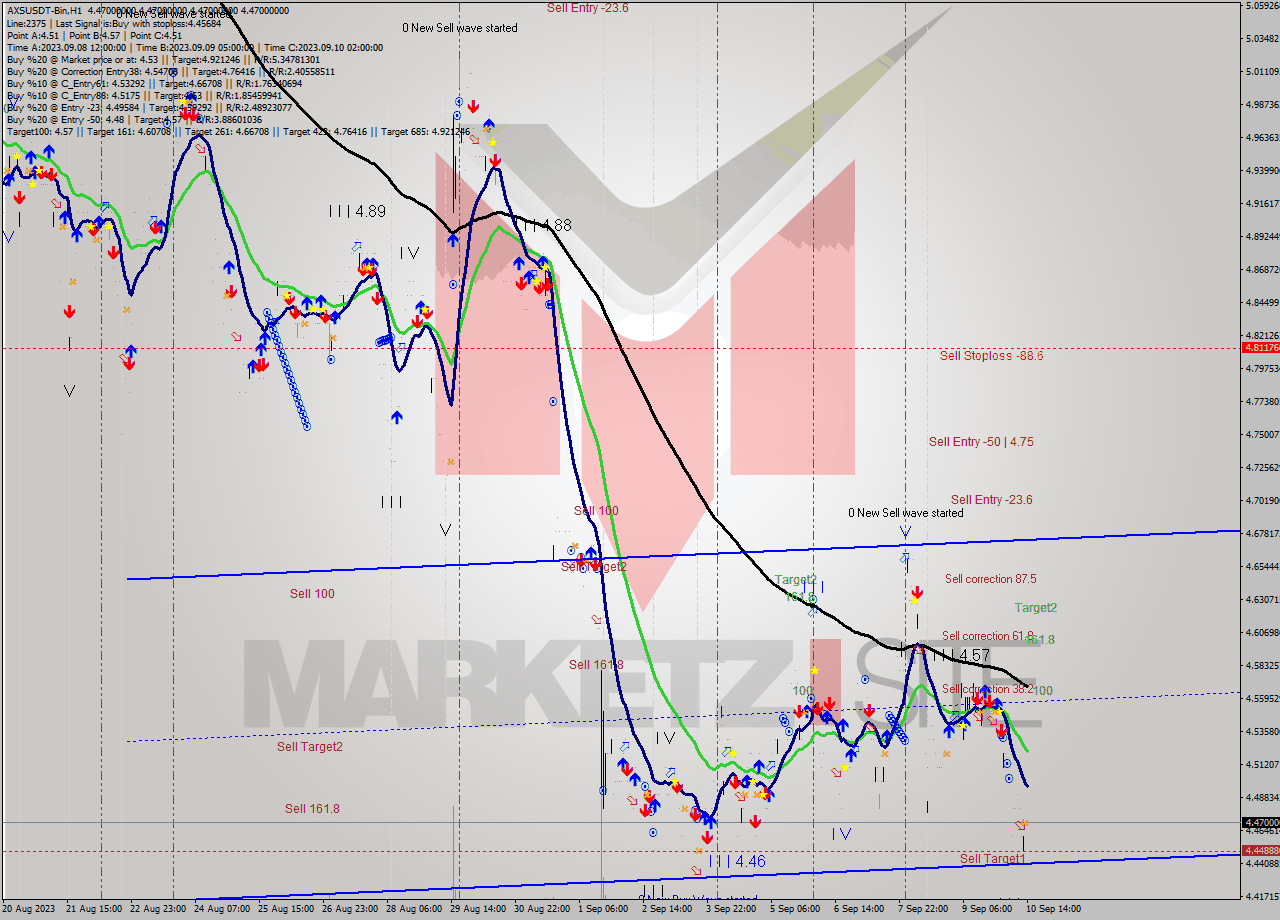Click the 'I I I 4.89' wave label

click(357, 212)
